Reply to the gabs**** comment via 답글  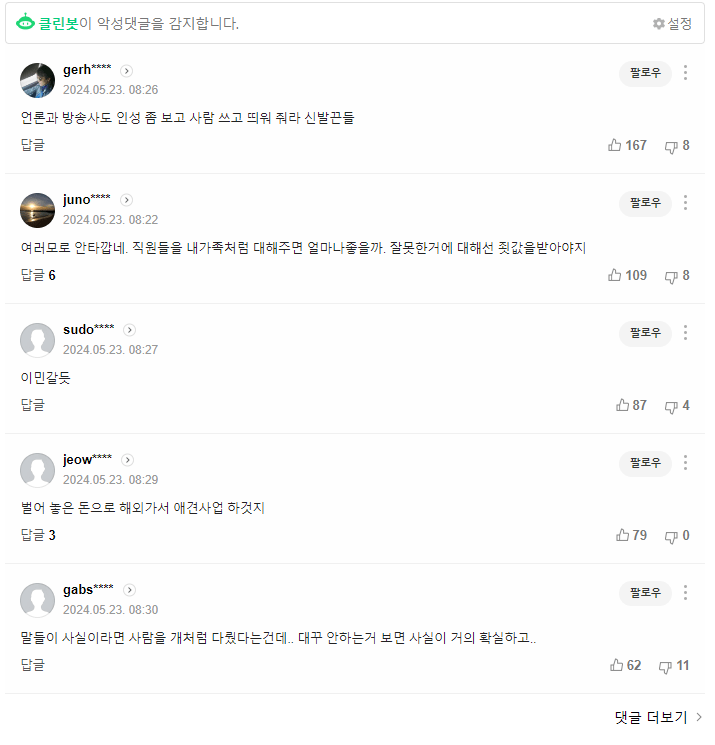pyautogui.click(x=33, y=666)
